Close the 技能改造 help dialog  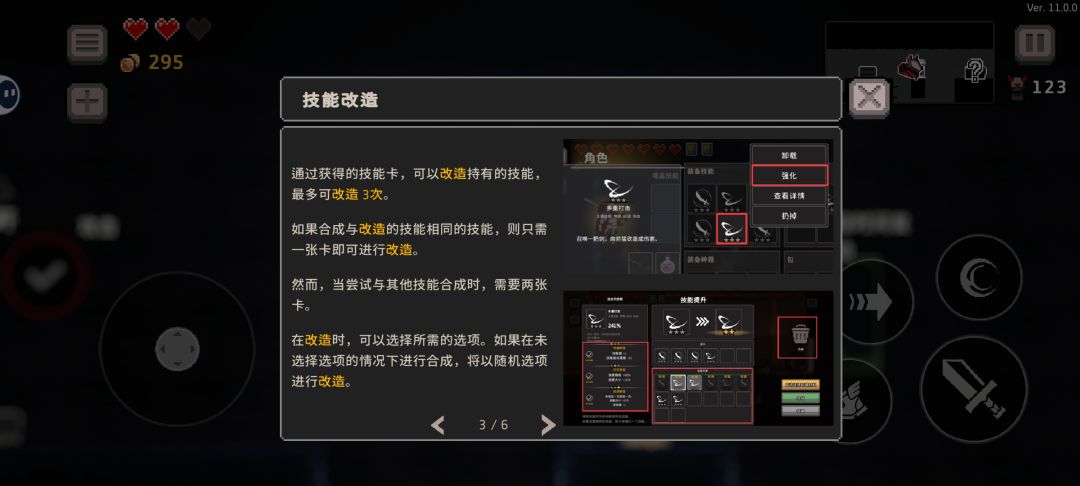point(869,98)
